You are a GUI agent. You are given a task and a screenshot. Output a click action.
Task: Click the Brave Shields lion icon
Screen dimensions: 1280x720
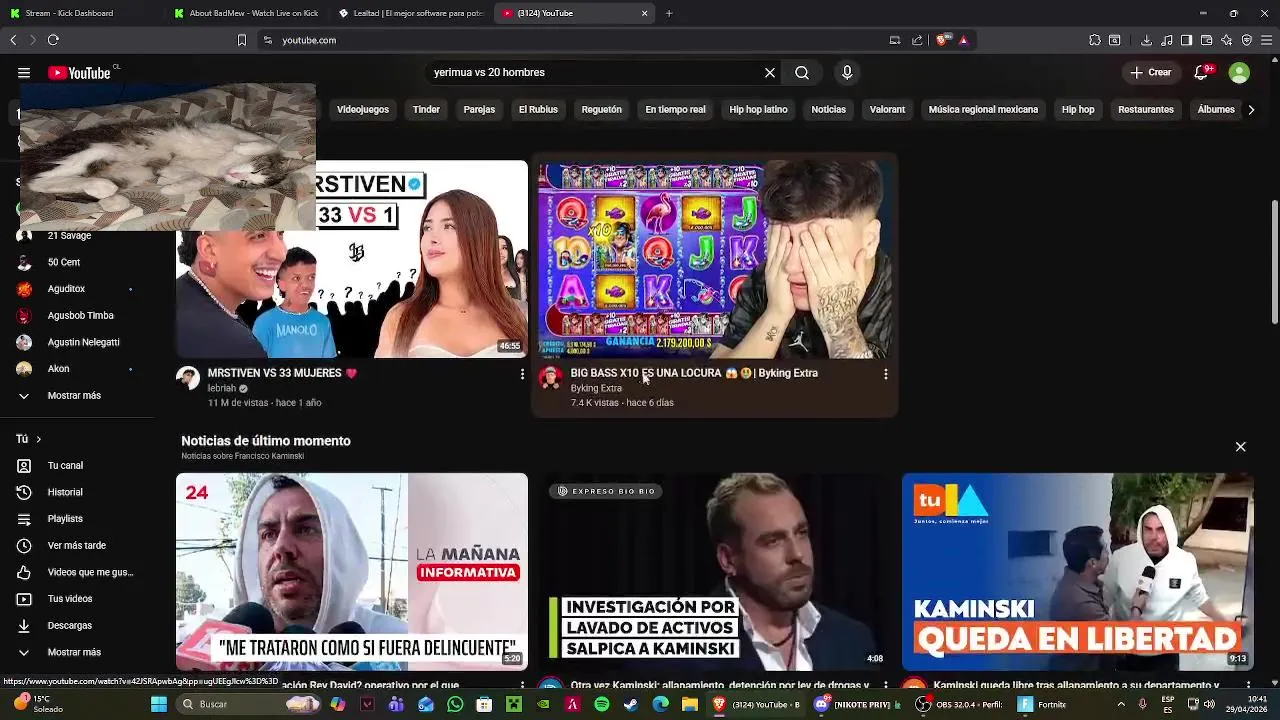942,40
